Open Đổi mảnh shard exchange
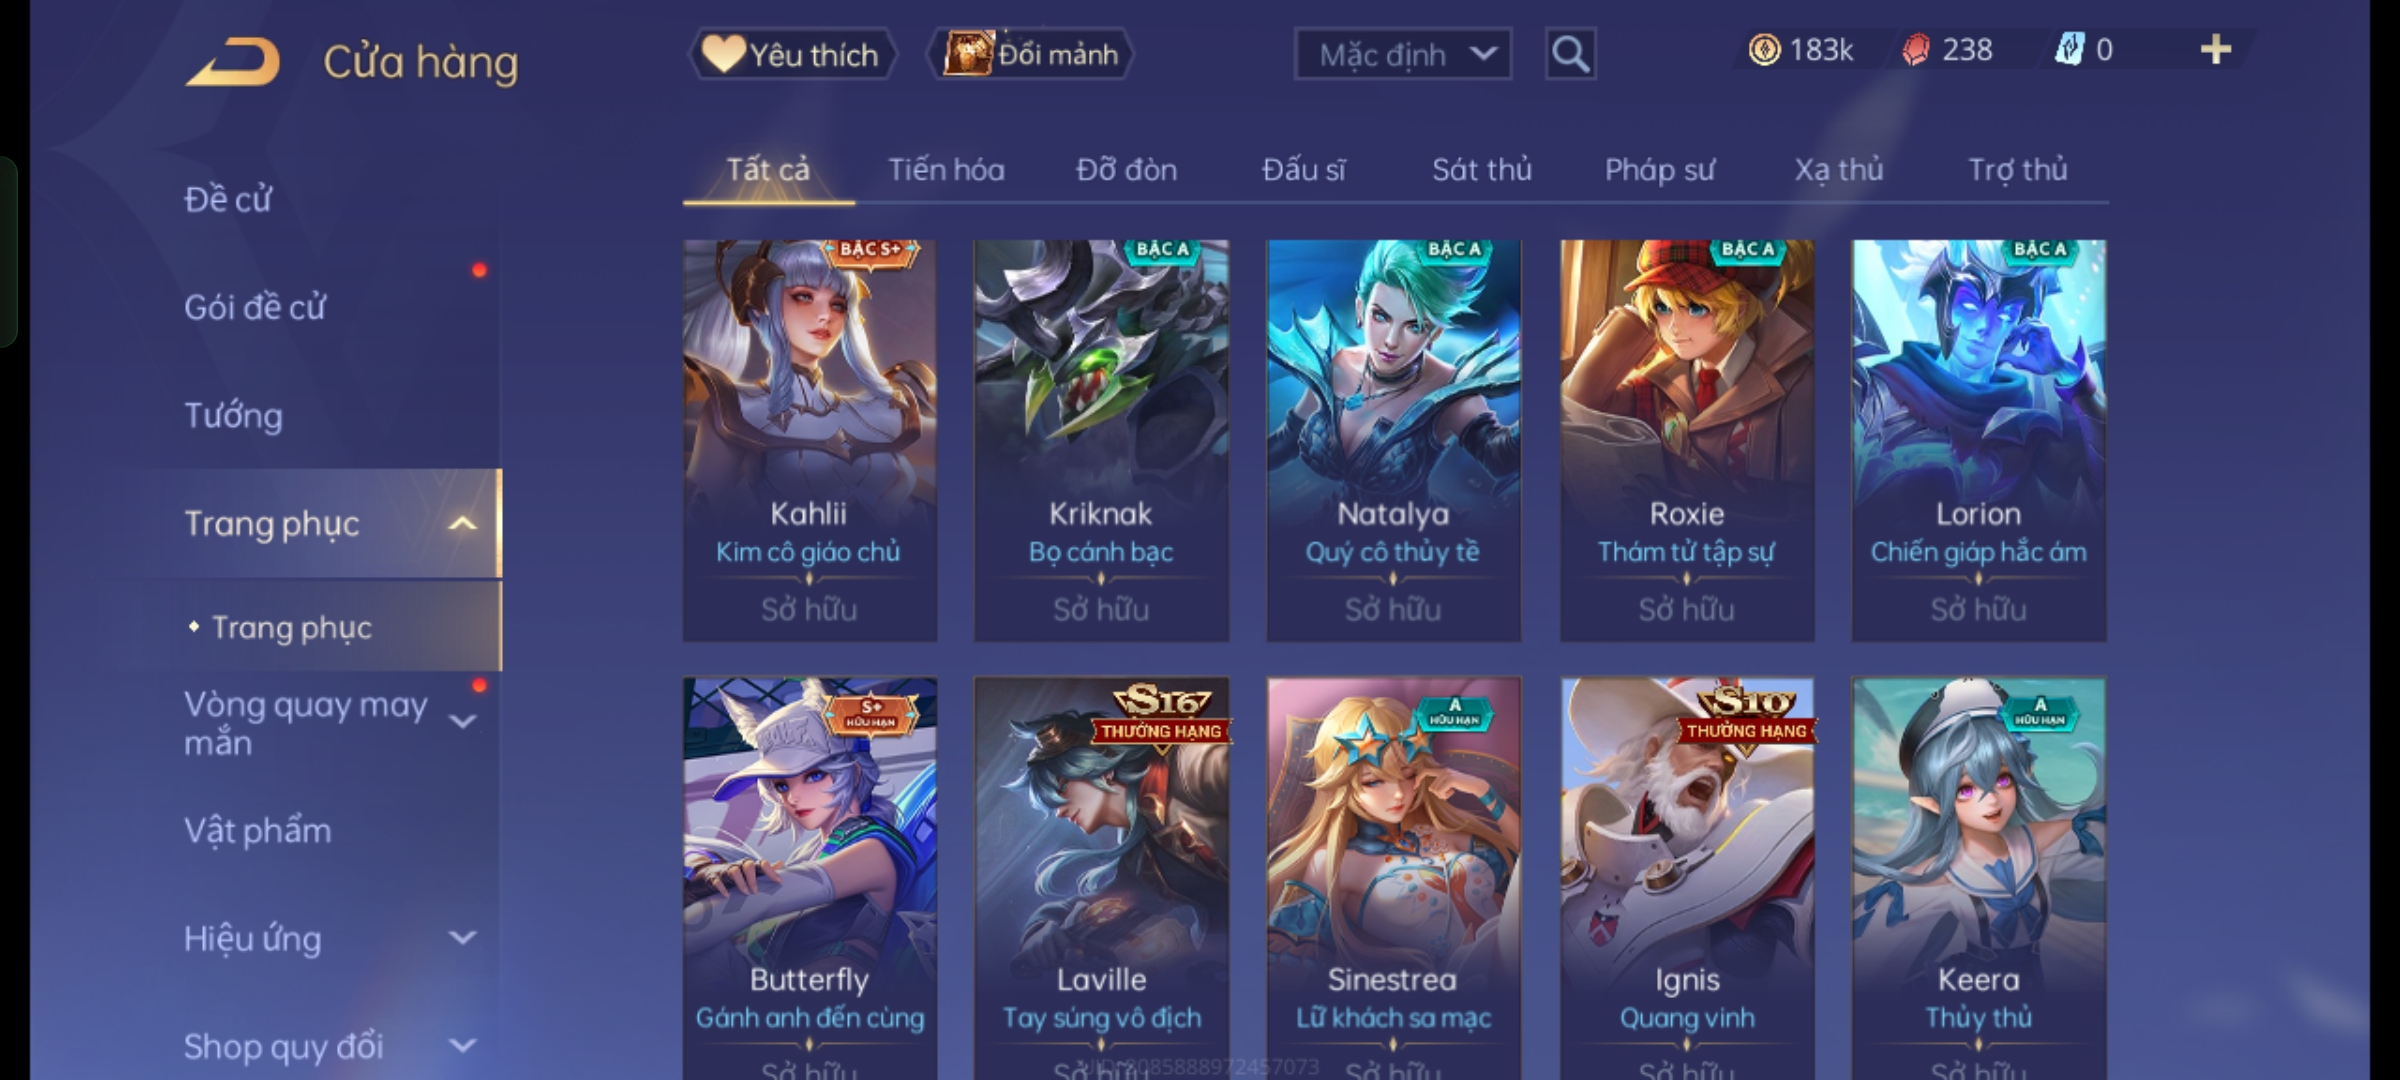Viewport: 2400px width, 1080px height. click(1031, 54)
